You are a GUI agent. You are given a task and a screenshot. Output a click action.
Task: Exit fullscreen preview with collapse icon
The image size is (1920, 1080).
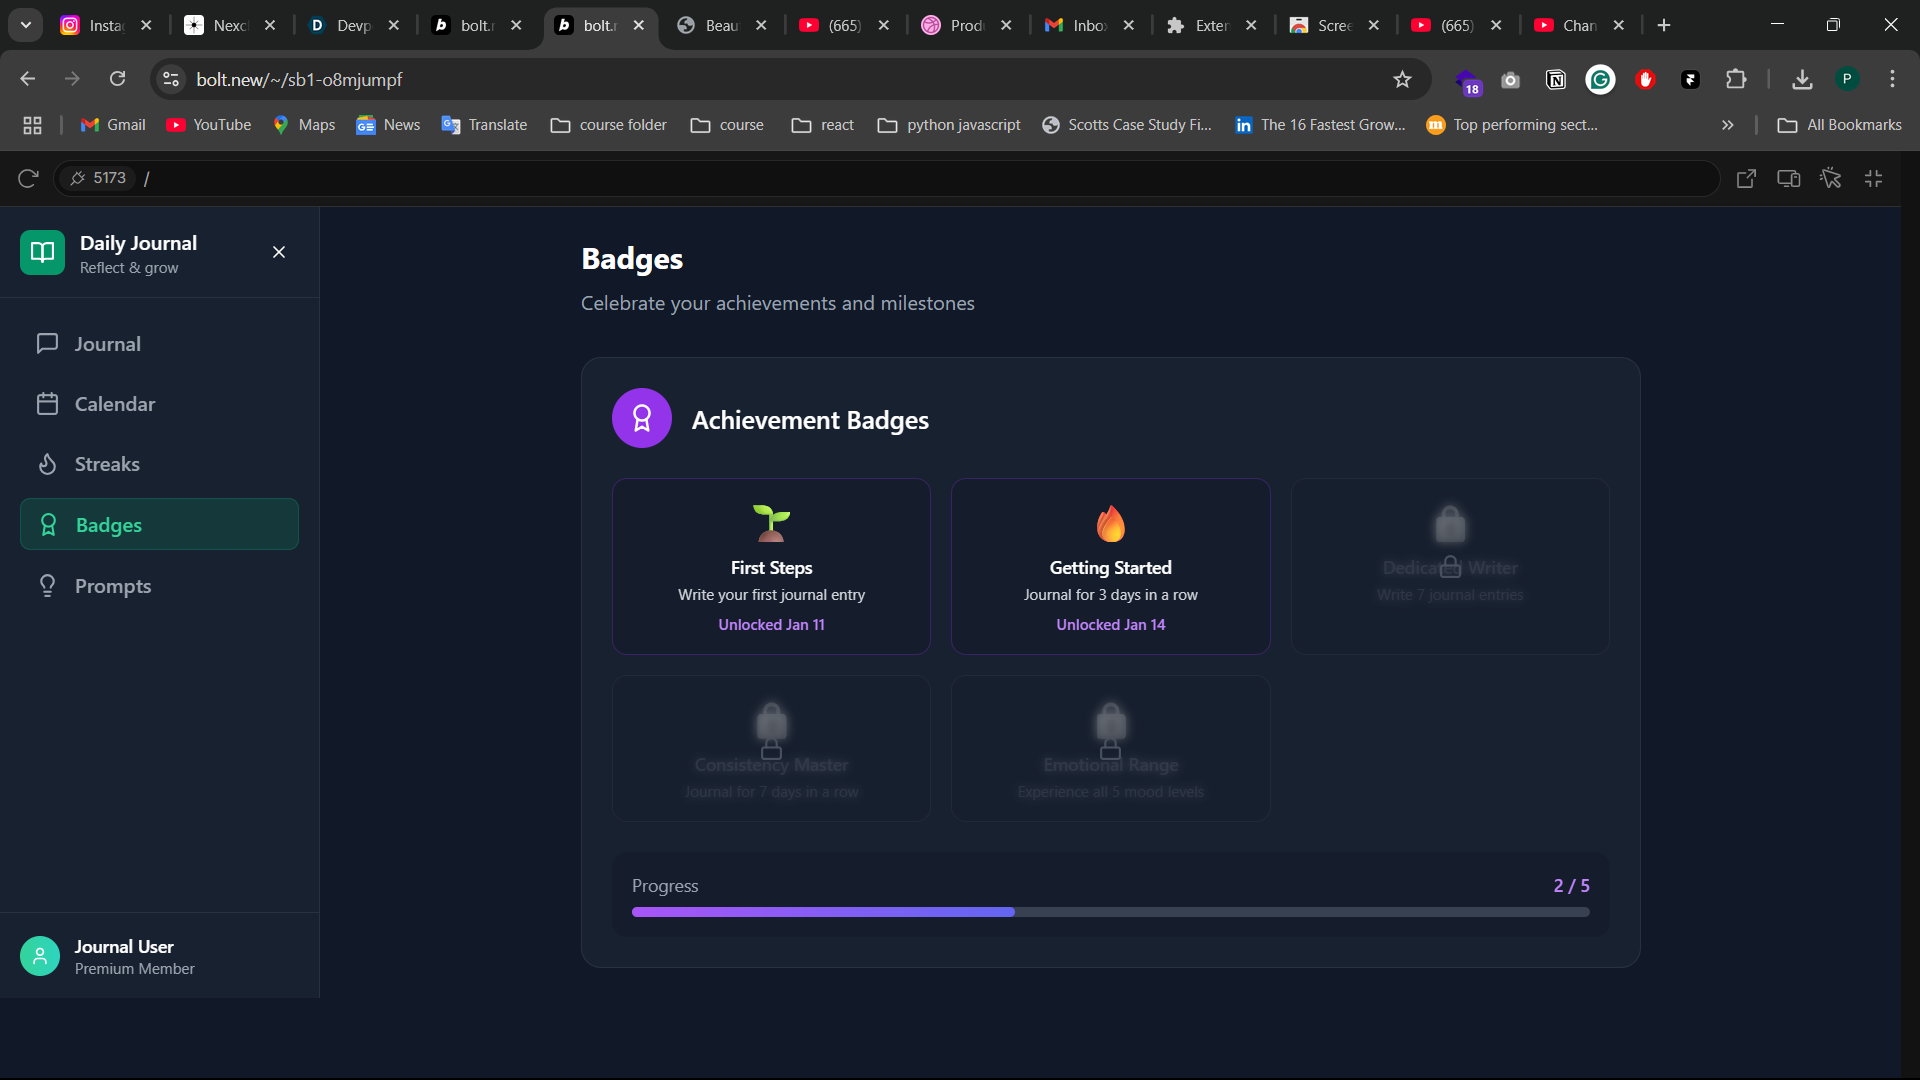[1873, 178]
